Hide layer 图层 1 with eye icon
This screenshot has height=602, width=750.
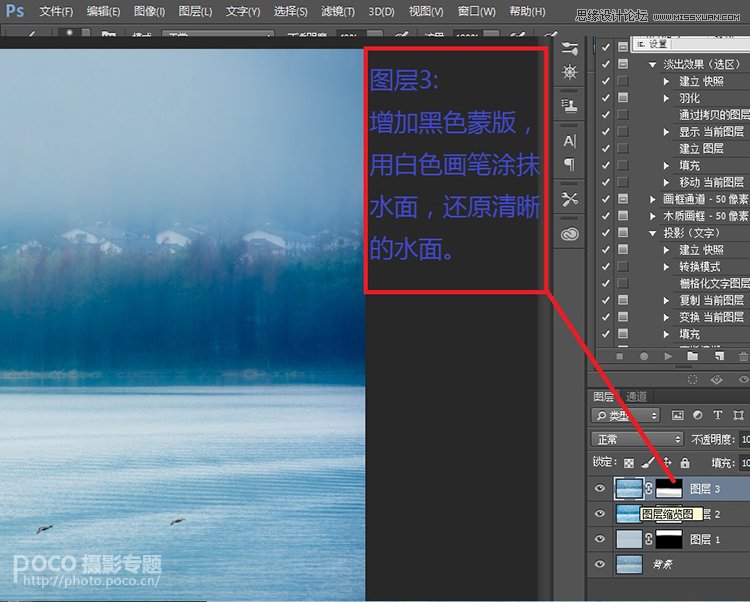(599, 539)
